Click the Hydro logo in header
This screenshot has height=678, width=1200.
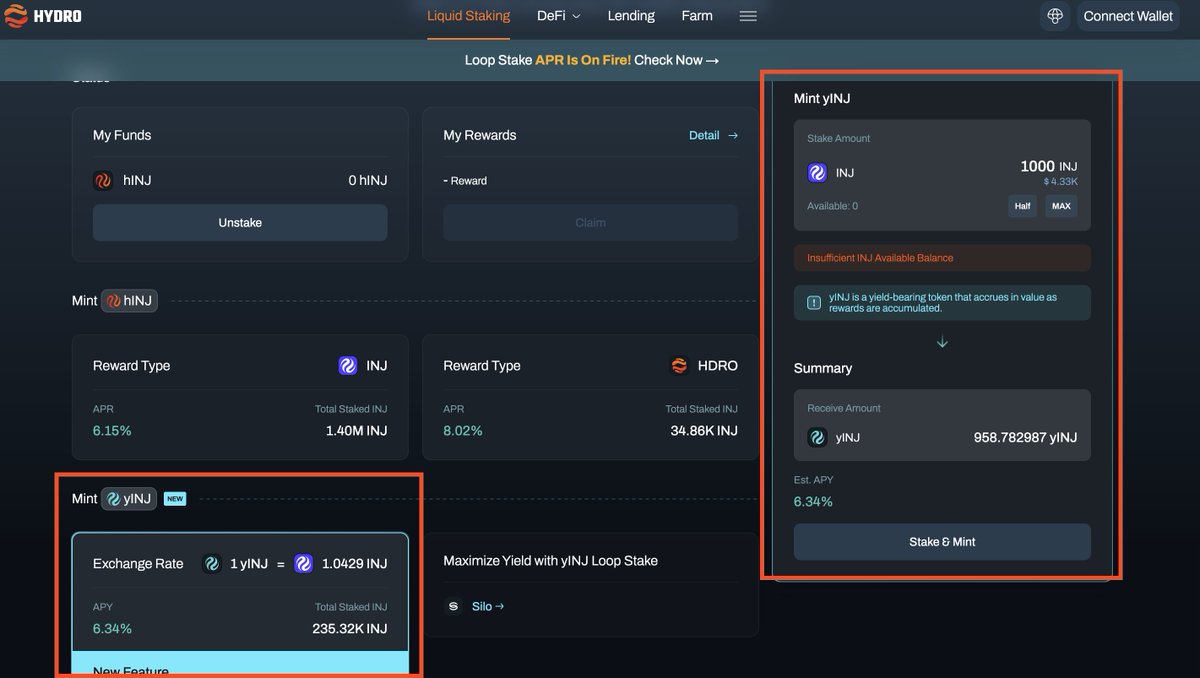(44, 16)
